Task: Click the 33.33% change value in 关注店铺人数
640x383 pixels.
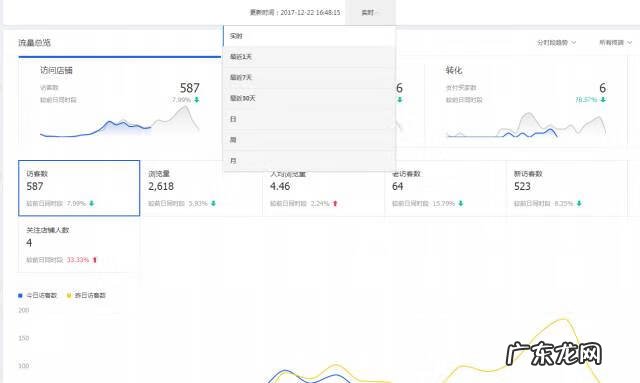Action: click(x=78, y=260)
